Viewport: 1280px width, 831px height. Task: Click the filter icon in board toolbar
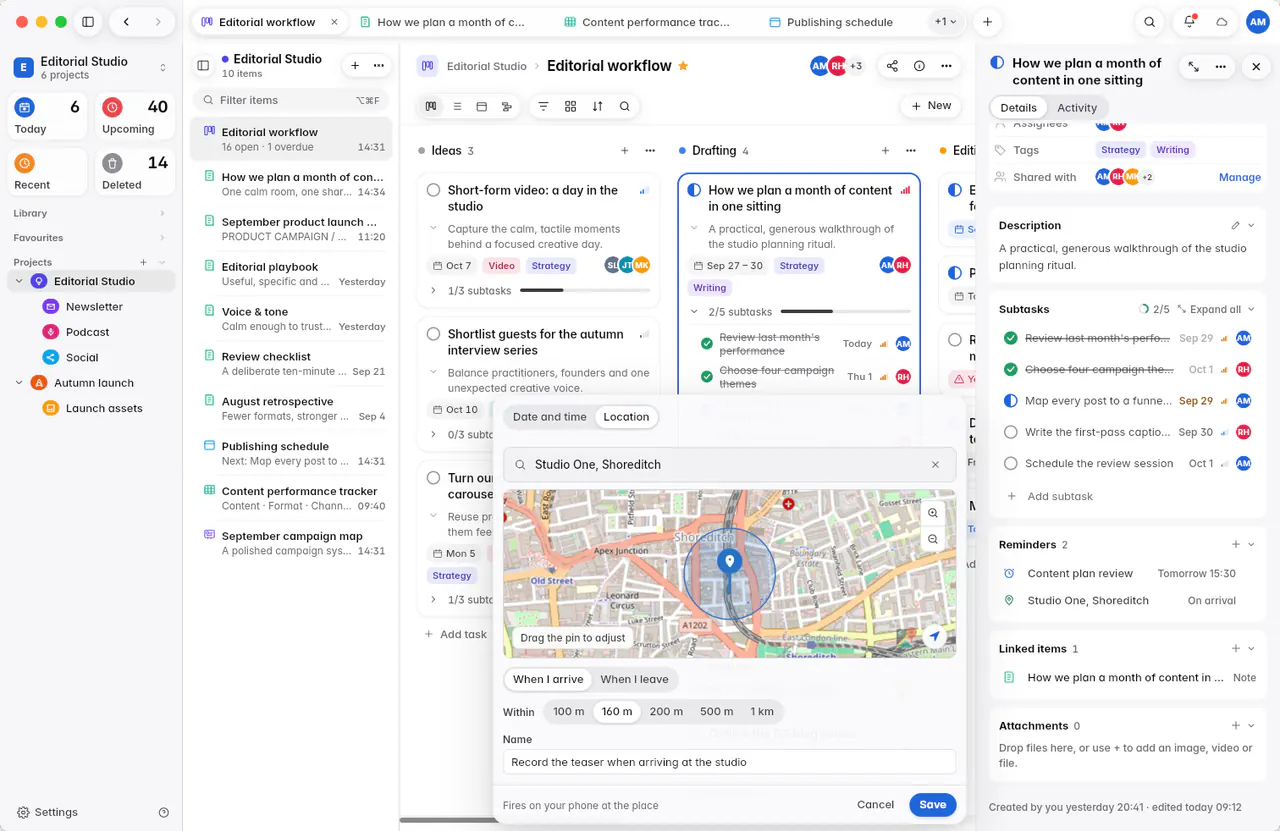click(543, 106)
